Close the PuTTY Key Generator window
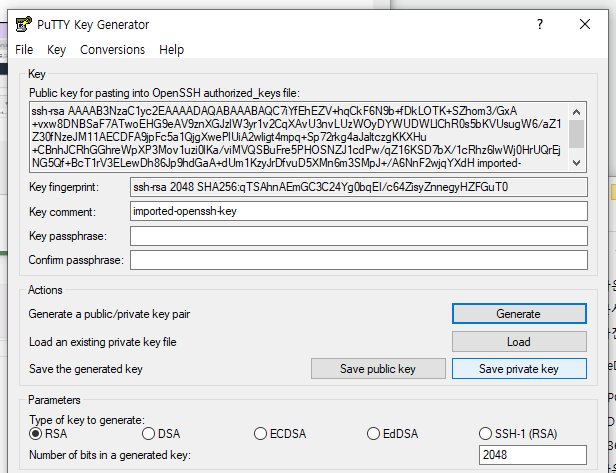 [x=585, y=24]
